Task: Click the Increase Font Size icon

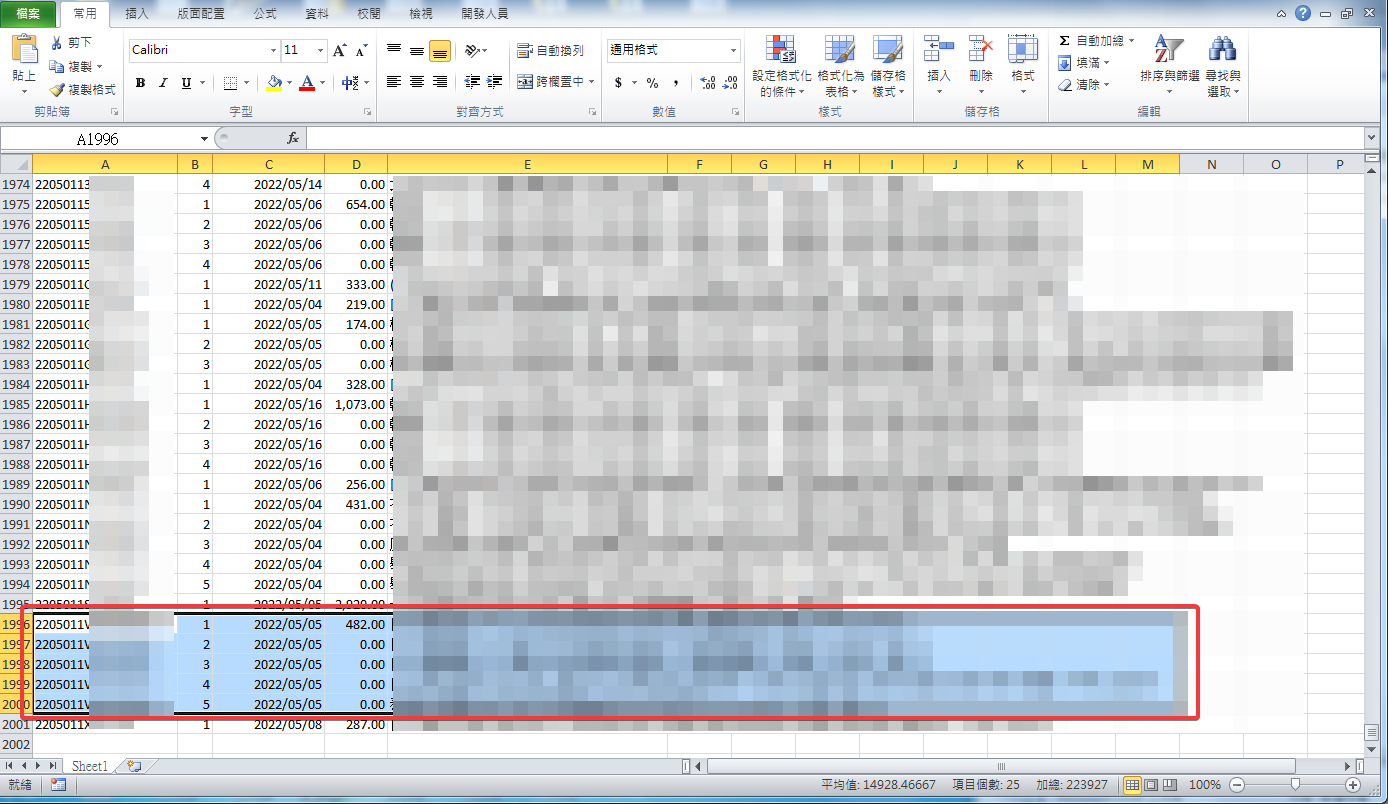Action: 340,50
